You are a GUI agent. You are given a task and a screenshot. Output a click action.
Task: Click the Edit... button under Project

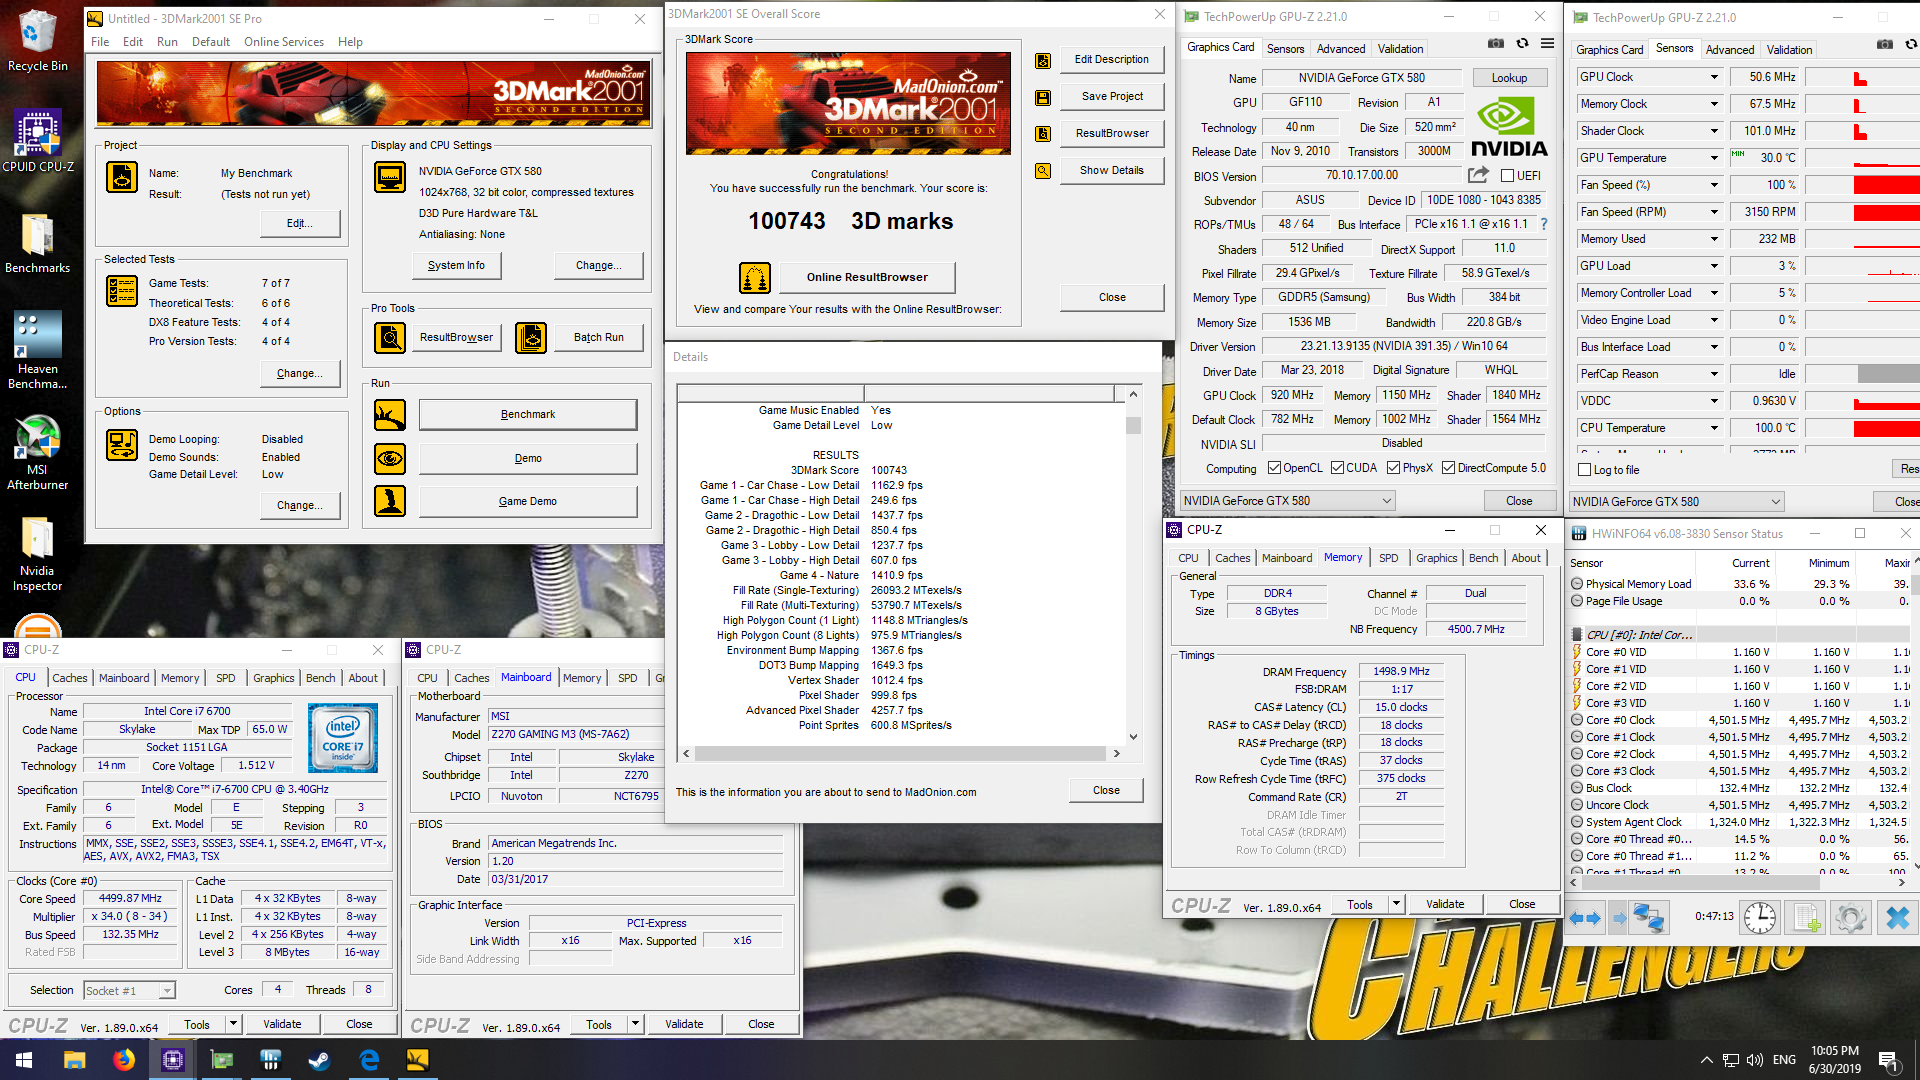coord(300,224)
